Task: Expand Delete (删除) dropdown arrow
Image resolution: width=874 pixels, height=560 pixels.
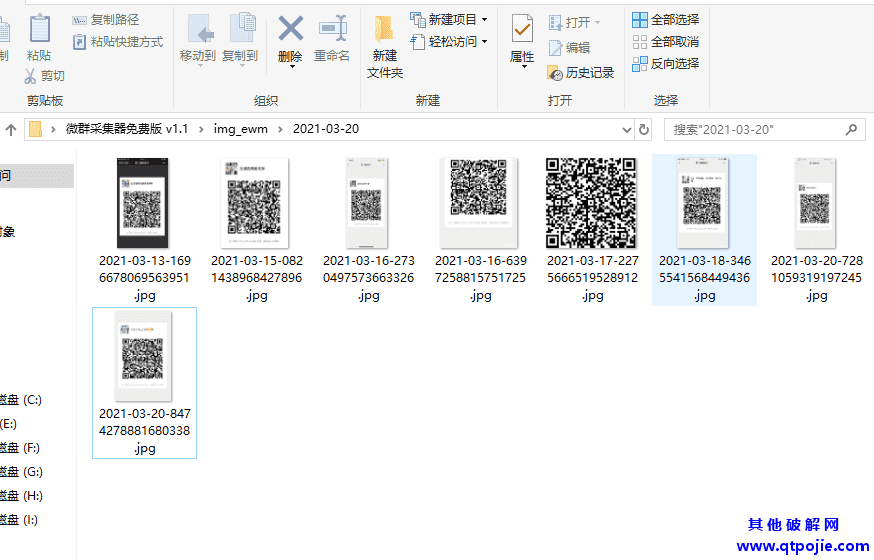Action: click(x=292, y=66)
